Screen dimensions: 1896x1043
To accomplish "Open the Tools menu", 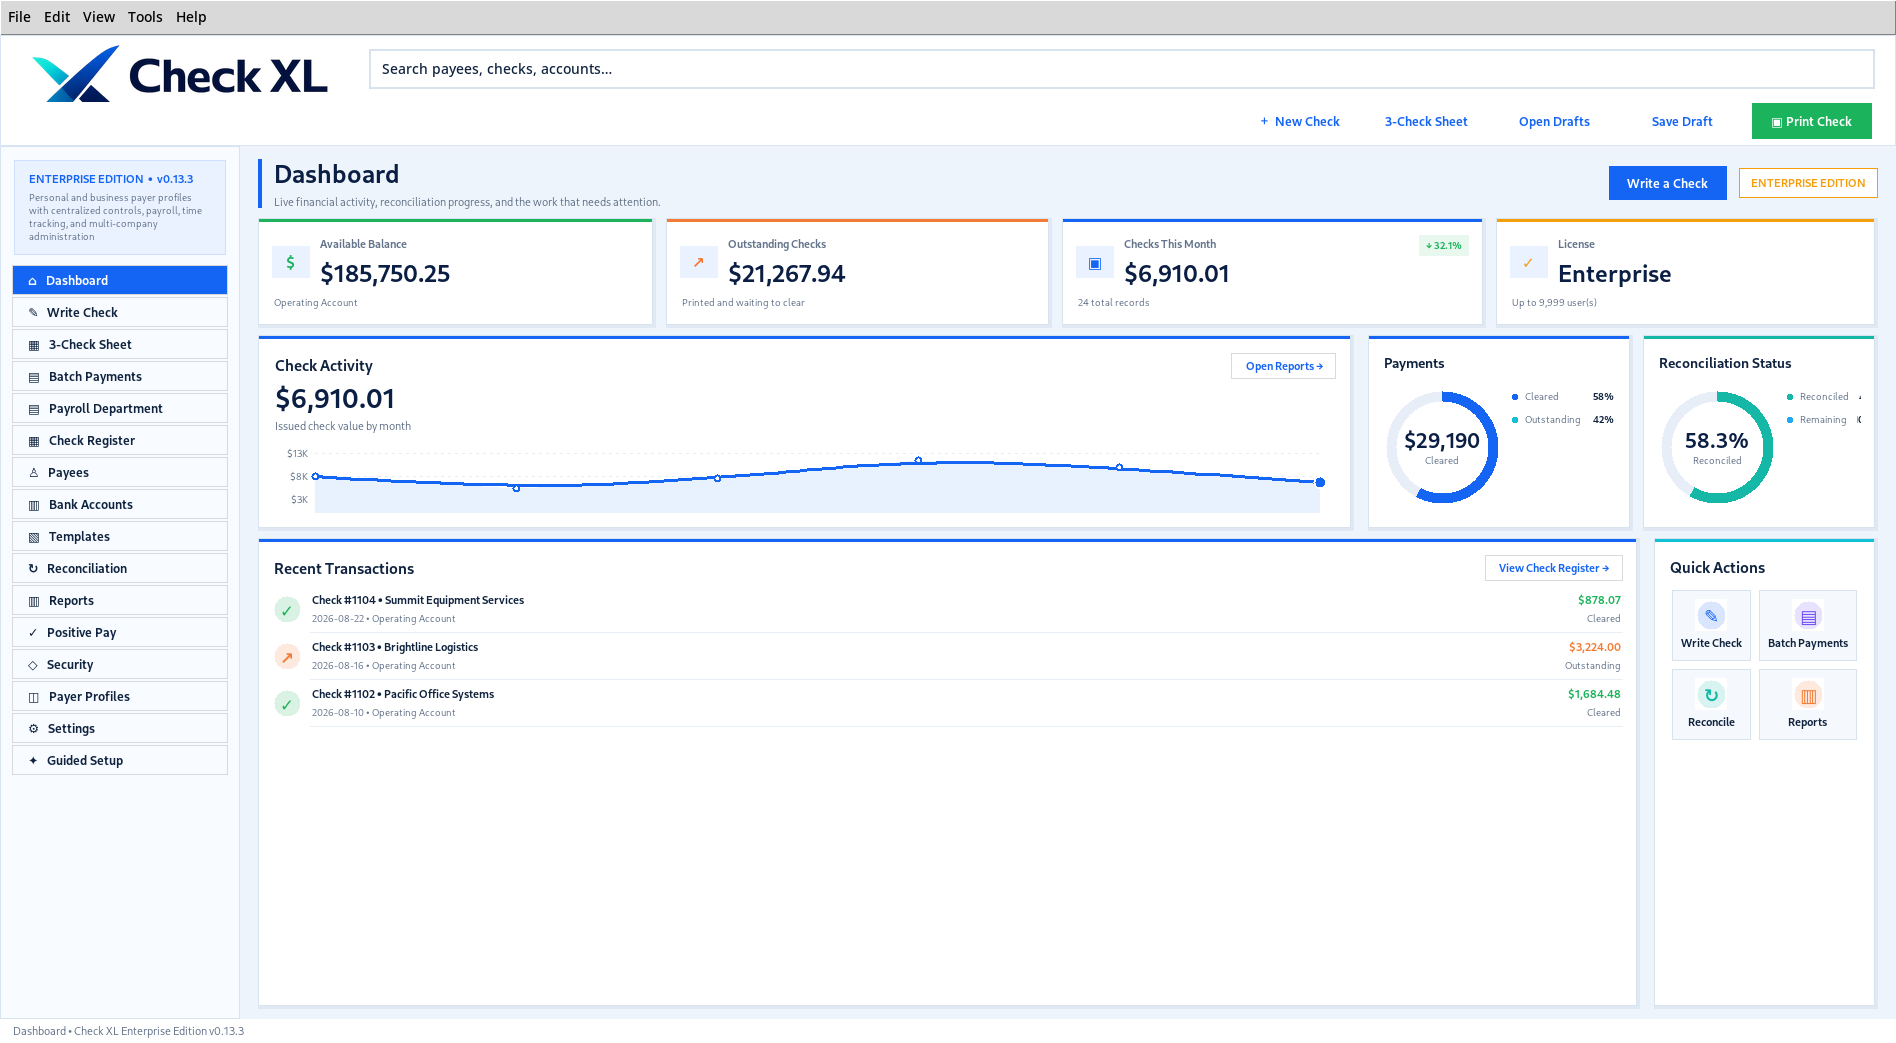I will [145, 17].
